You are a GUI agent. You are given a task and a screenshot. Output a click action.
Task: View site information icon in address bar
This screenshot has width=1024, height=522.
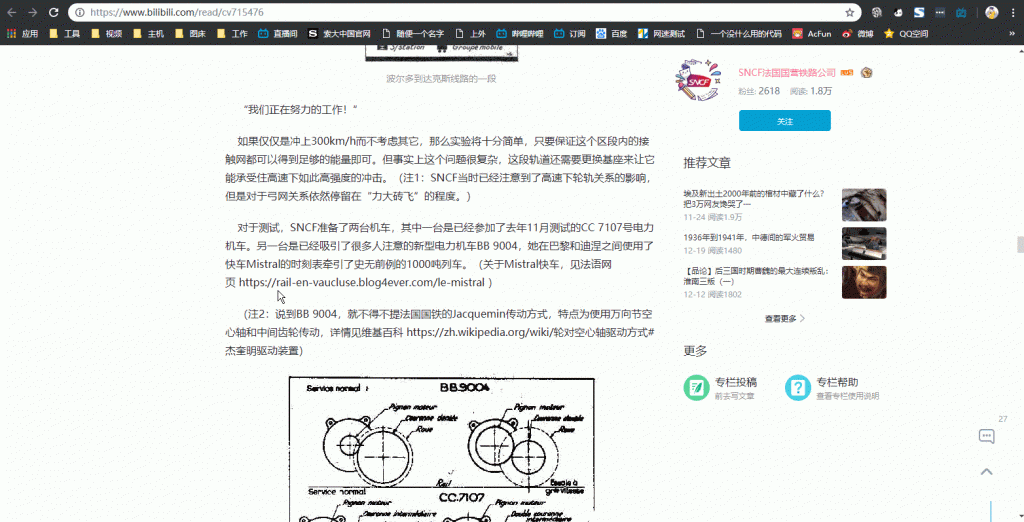[80, 12]
